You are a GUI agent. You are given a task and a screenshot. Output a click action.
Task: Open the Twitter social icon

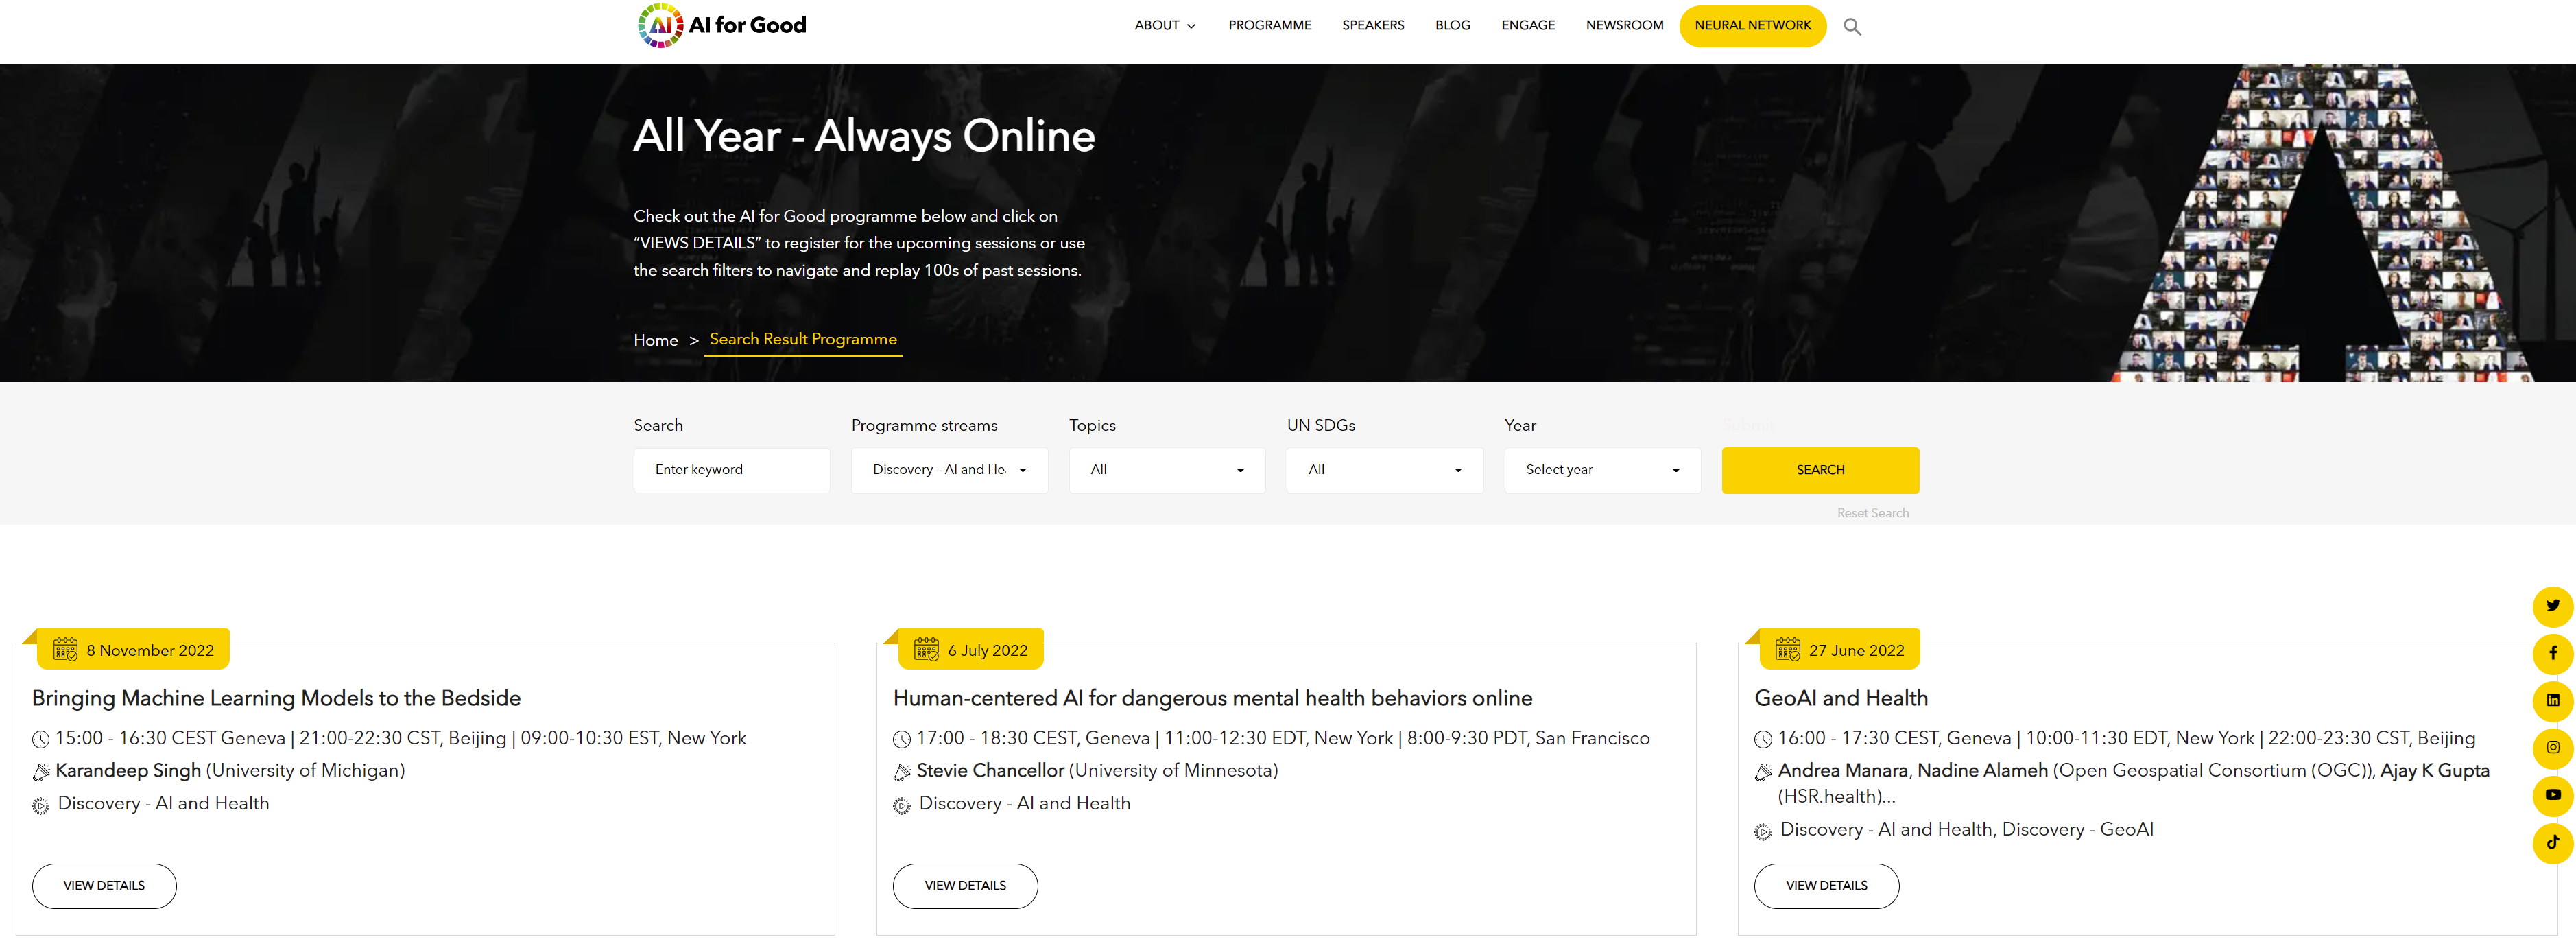pyautogui.click(x=2552, y=606)
